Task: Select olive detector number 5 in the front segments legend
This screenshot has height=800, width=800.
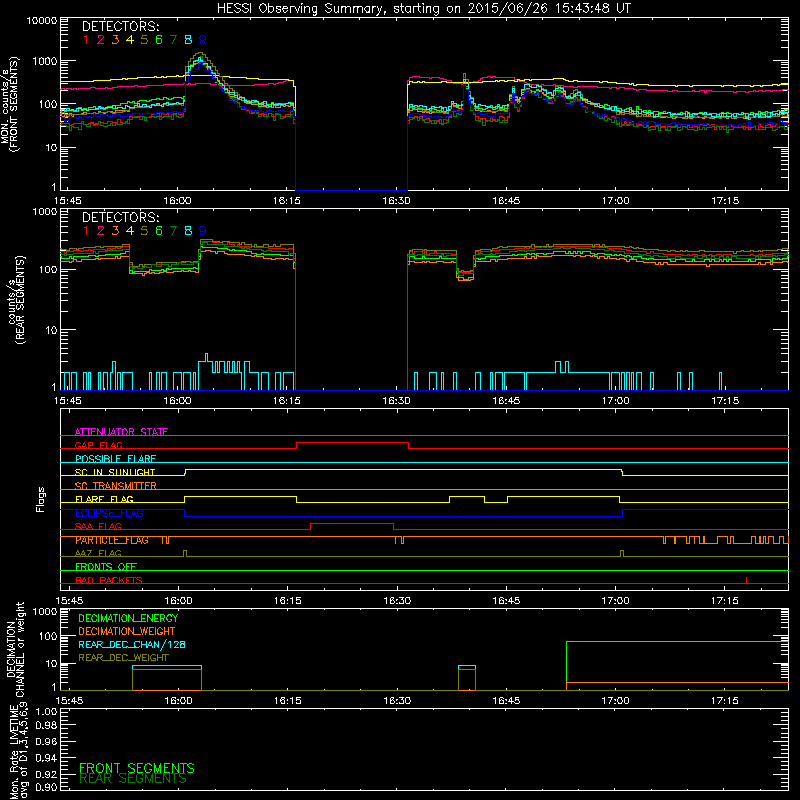Action: pyautogui.click(x=144, y=40)
